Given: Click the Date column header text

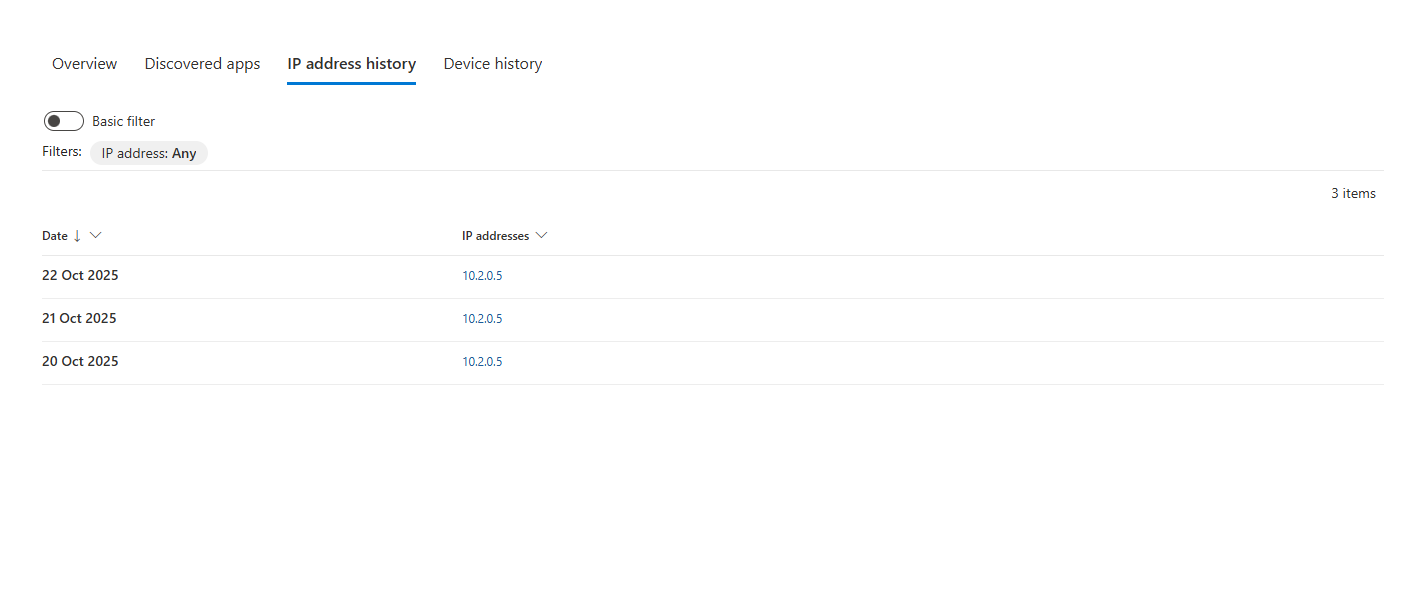Looking at the screenshot, I should click(54, 236).
